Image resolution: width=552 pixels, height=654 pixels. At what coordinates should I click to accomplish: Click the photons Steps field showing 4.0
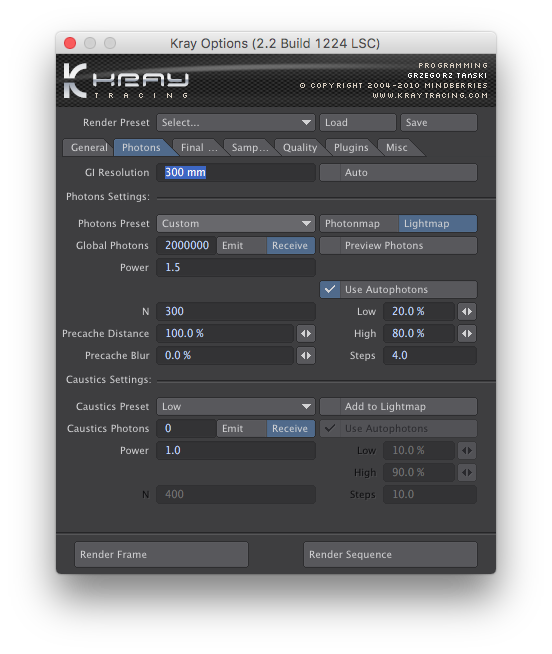coord(430,355)
